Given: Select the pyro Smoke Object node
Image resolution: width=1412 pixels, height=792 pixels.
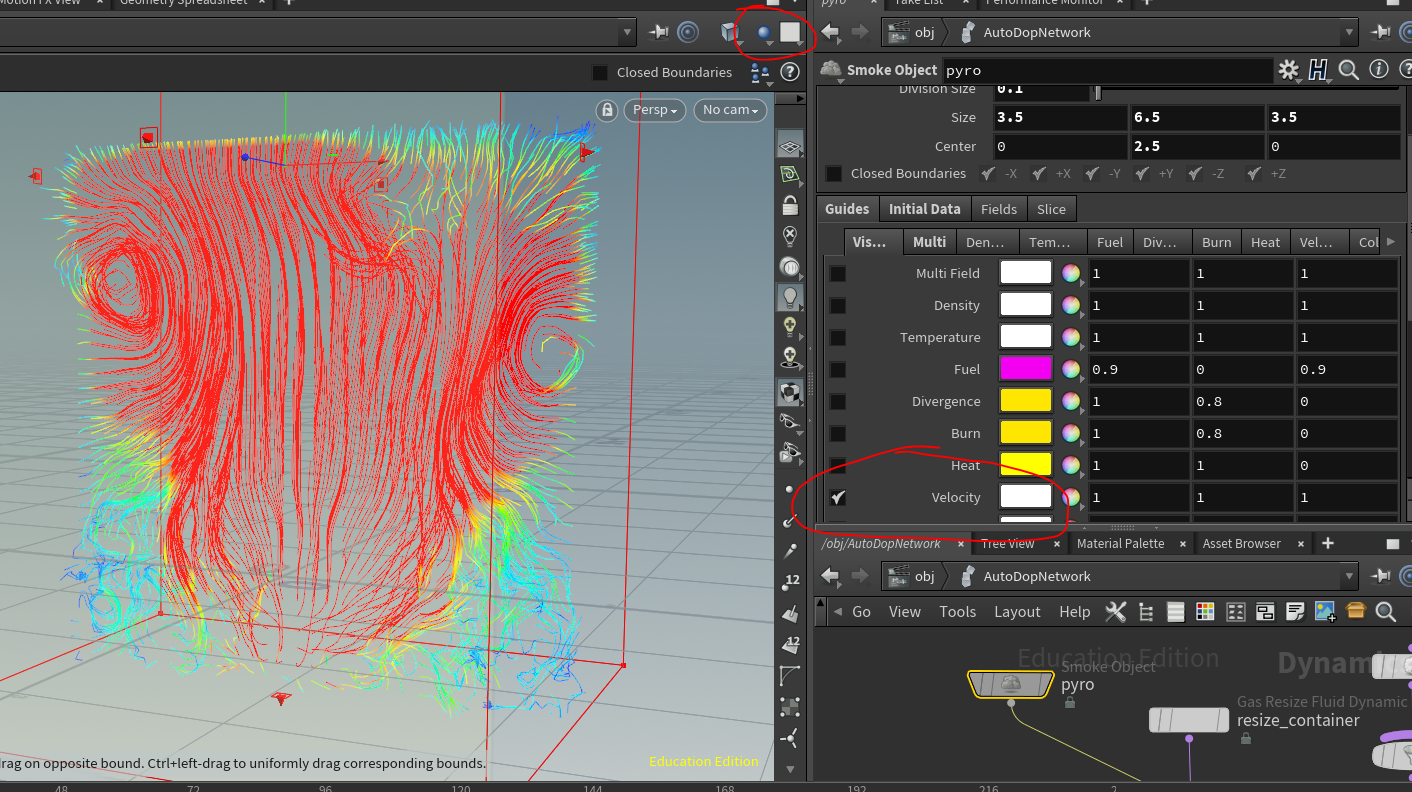Looking at the screenshot, I should click(x=1010, y=684).
